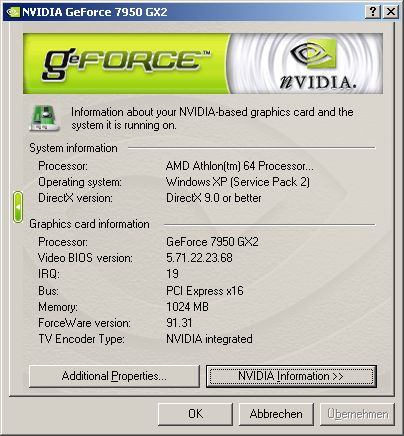Click the truncated AMD Athlon processor text
The width and height of the screenshot is (404, 436).
click(240, 166)
